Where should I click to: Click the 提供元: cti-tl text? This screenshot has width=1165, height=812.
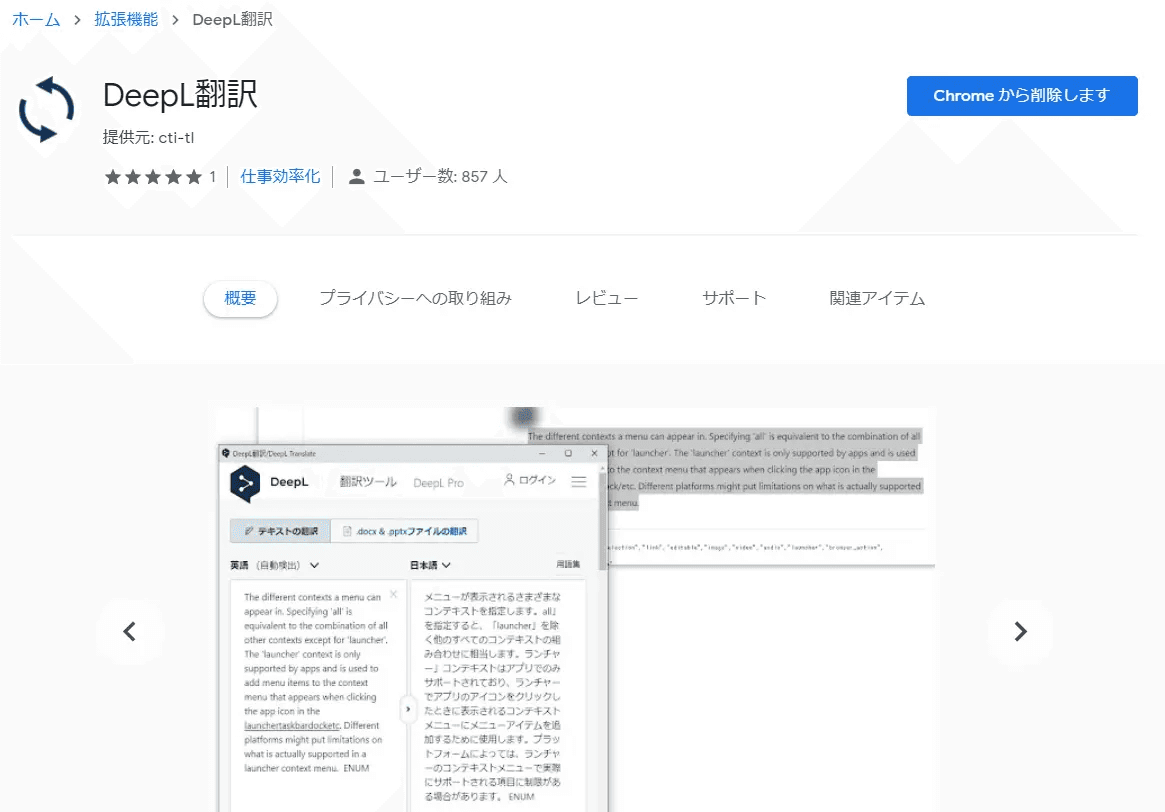pos(149,137)
